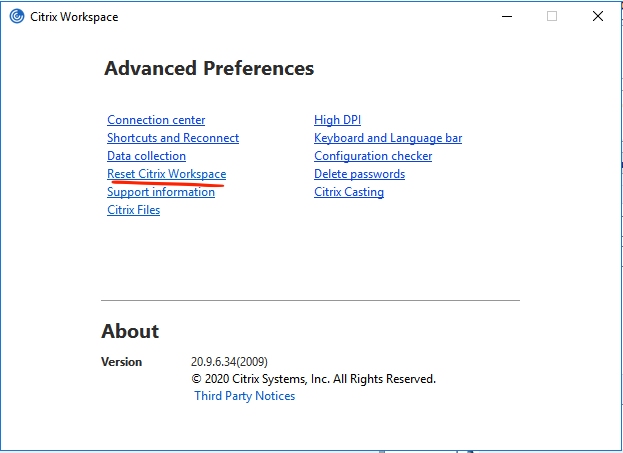Click the Advanced Preferences heading
623x453 pixels.
208,69
